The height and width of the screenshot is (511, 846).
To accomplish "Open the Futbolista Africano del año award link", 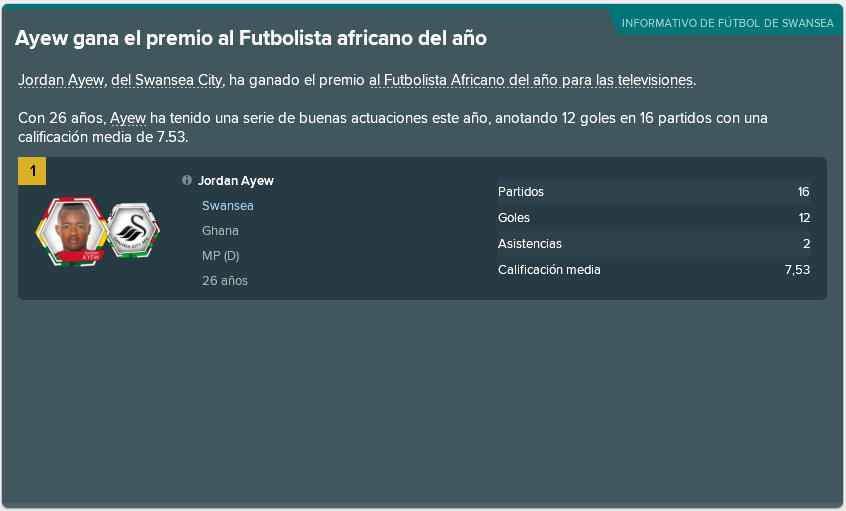I will pyautogui.click(x=531, y=80).
